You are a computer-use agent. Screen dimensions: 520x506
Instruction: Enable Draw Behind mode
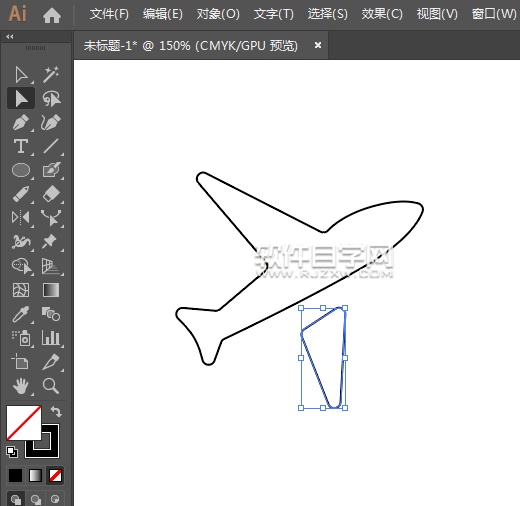[x=36, y=499]
